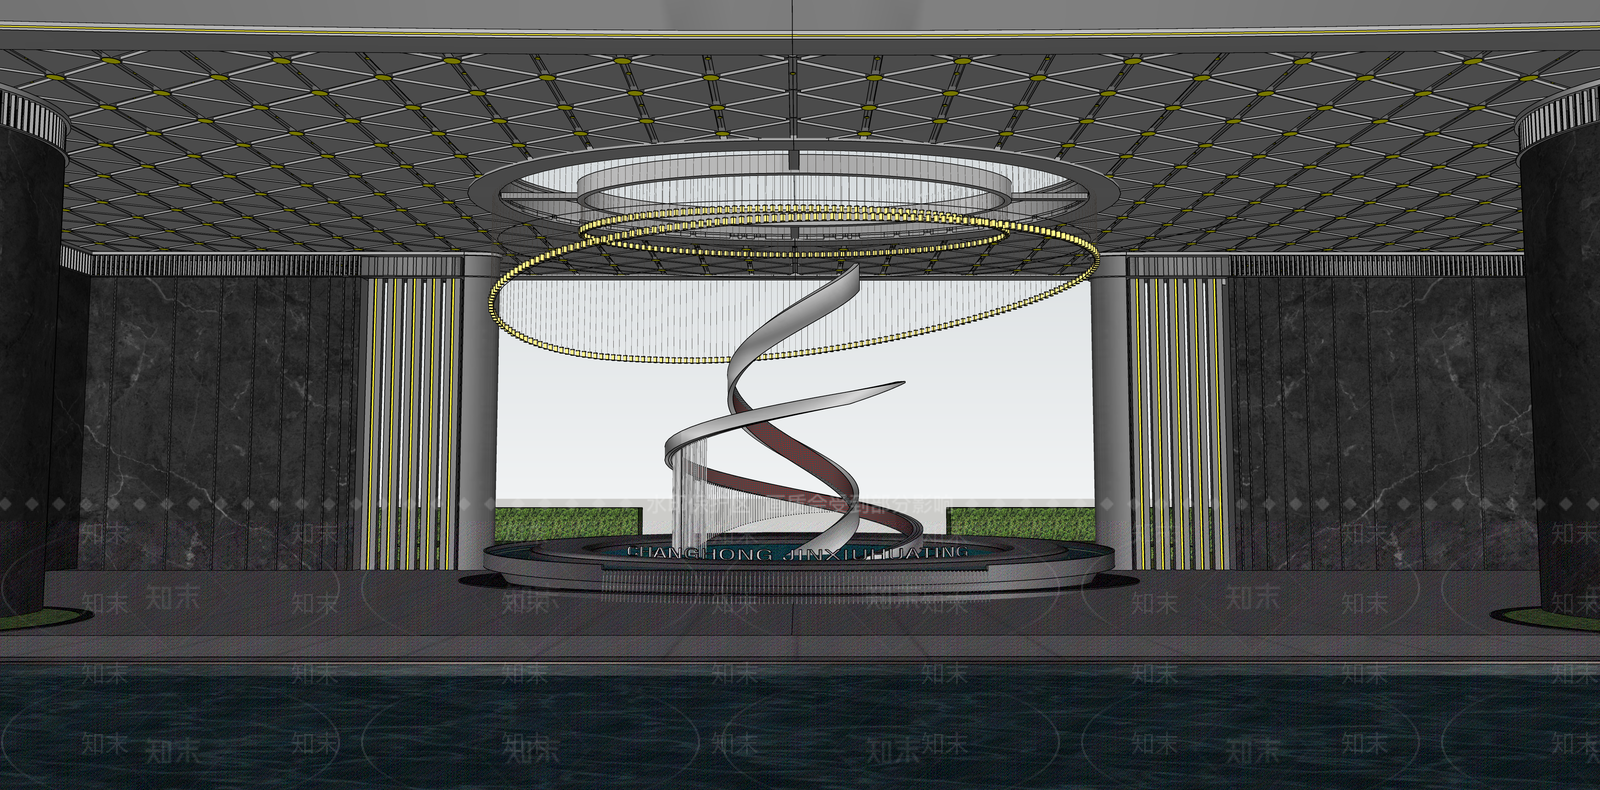
Task: Click the "CHANGHONG JINXIUHUATING" lettering on the fountain
Action: click(x=797, y=553)
